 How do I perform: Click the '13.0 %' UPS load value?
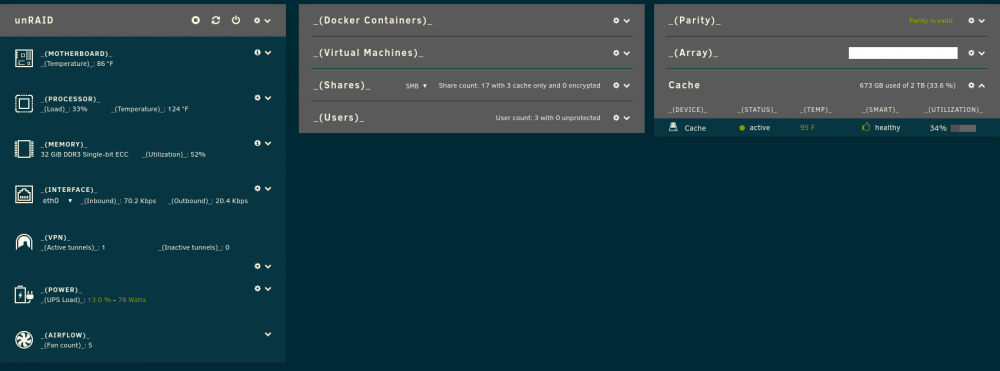click(x=100, y=300)
